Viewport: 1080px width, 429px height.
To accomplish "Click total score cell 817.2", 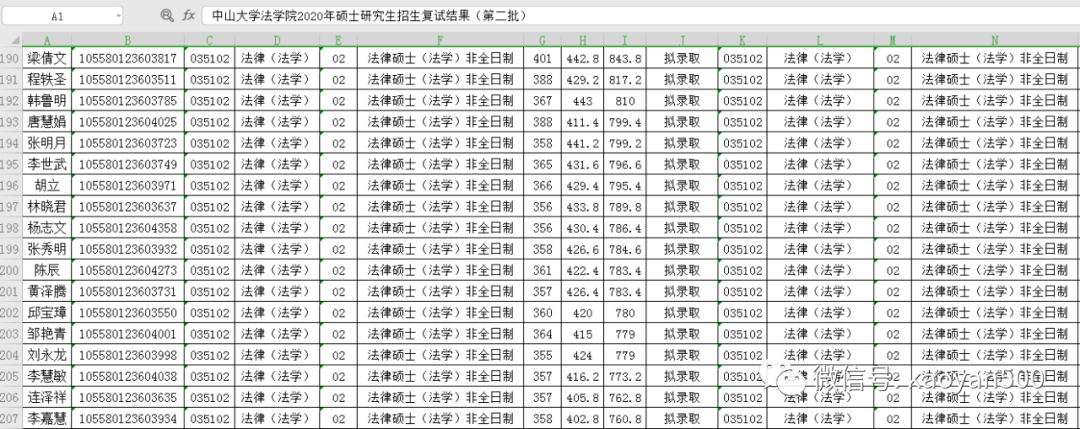I will click(x=625, y=80).
